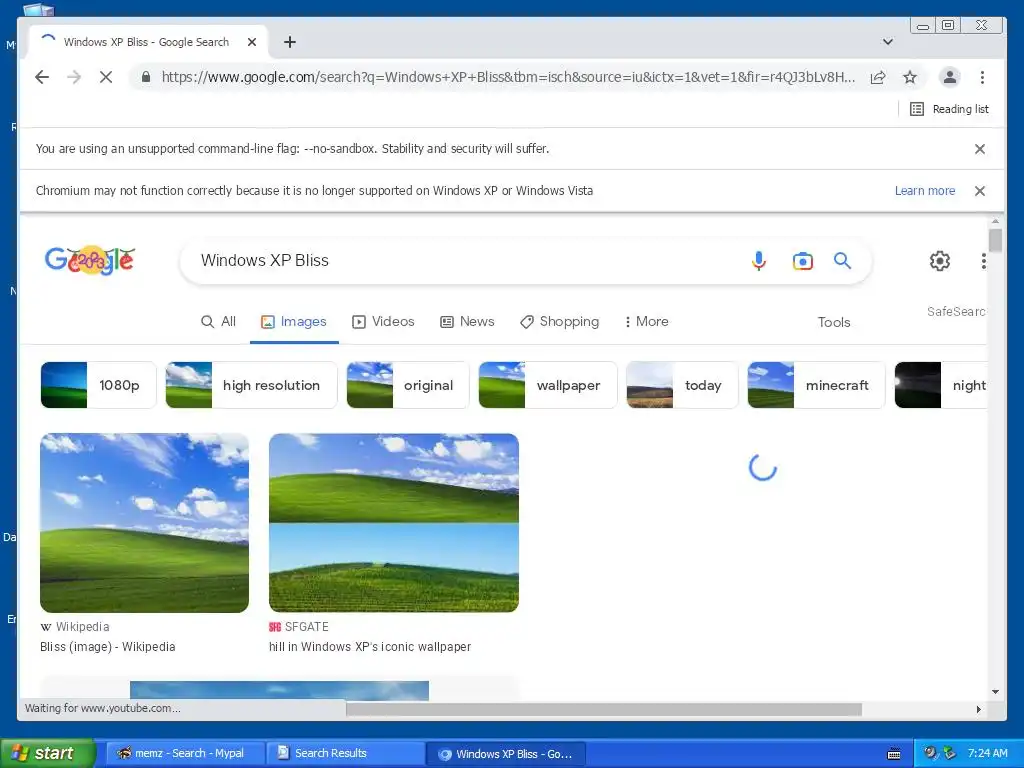Image resolution: width=1024 pixels, height=768 pixels.
Task: Open the Wikipedia Bliss image thumbnail
Action: tap(144, 523)
